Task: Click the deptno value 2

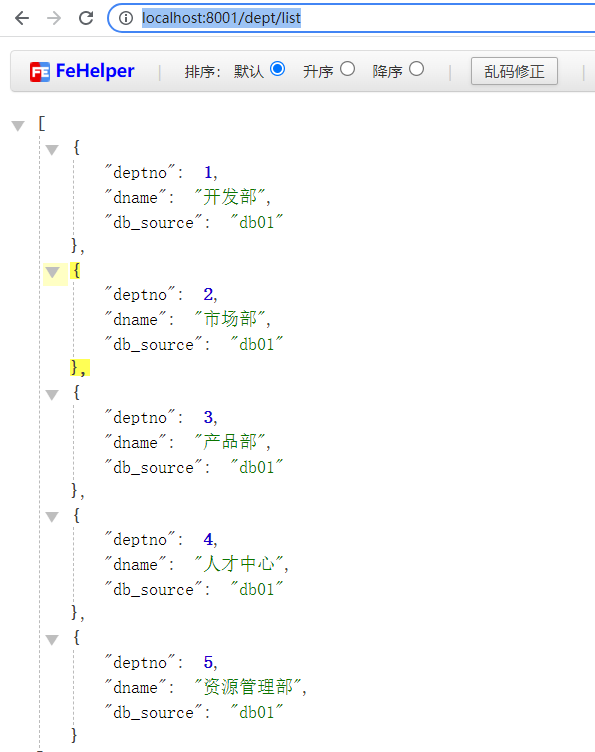Action: (208, 294)
